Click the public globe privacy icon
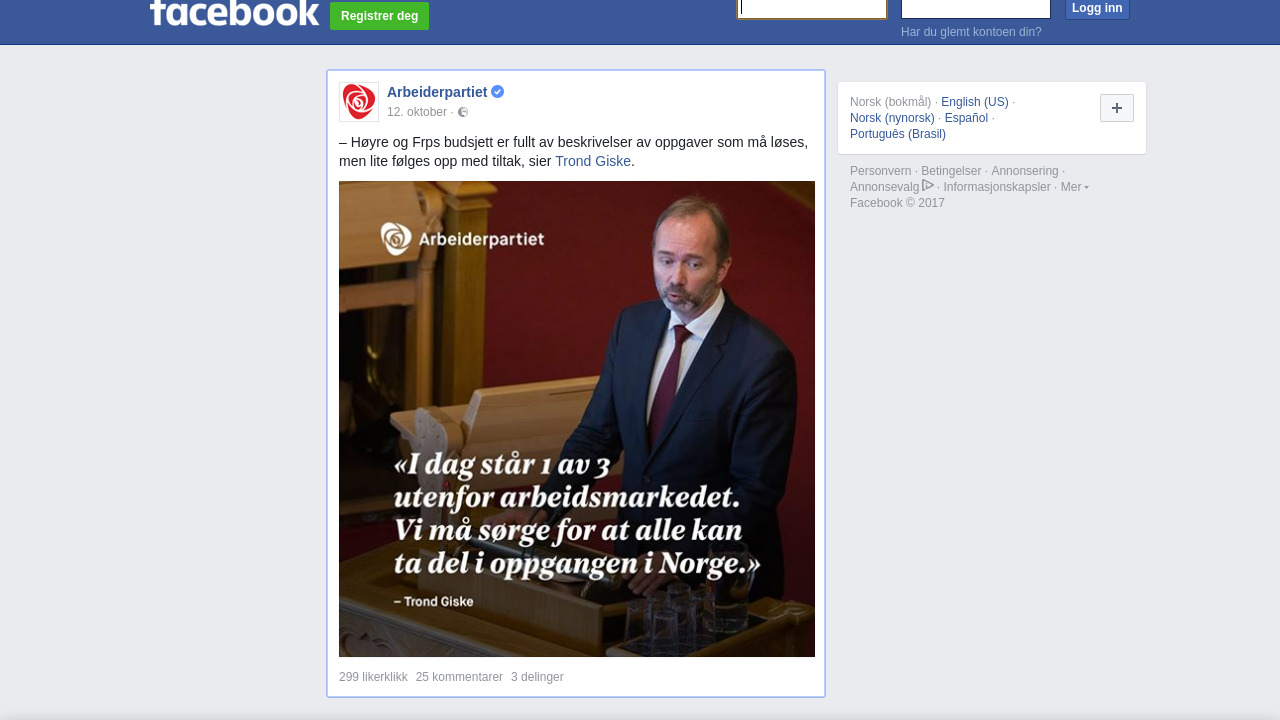The height and width of the screenshot is (720, 1280). 463,112
